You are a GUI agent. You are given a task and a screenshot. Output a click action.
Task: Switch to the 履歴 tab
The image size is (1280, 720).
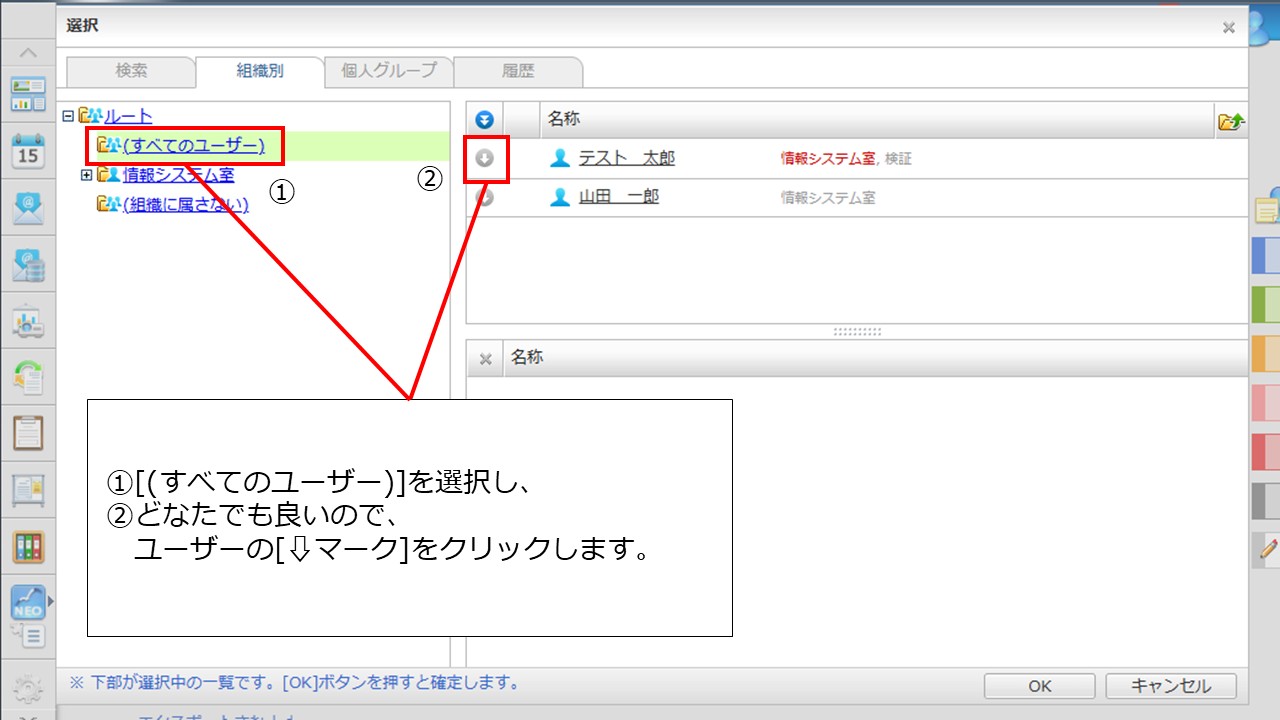(518, 71)
